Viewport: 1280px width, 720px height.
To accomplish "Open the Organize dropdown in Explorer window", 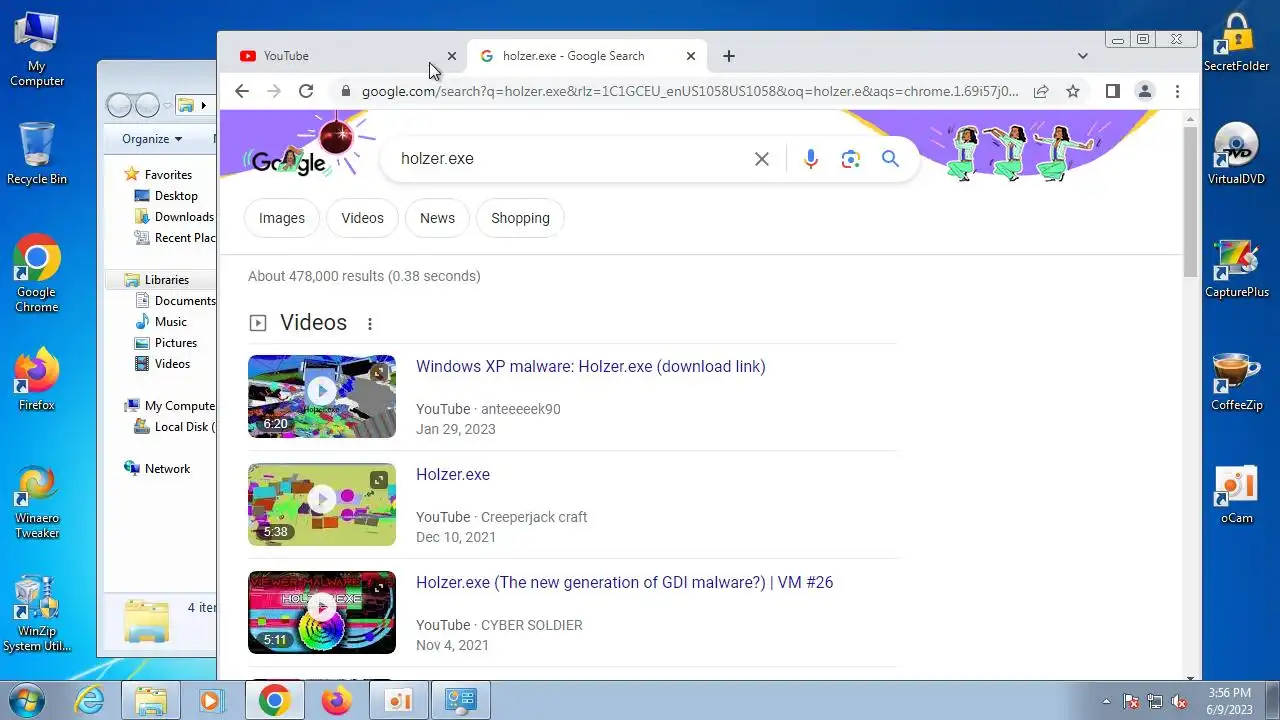I will coord(152,139).
